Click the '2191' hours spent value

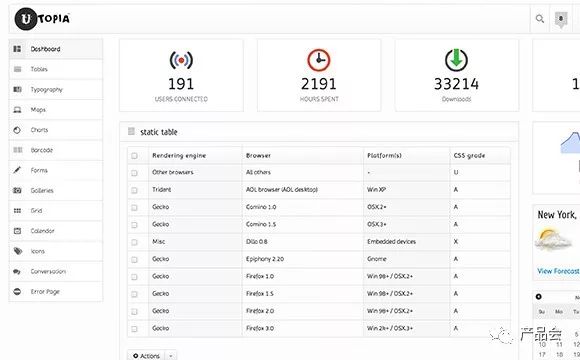pos(319,84)
